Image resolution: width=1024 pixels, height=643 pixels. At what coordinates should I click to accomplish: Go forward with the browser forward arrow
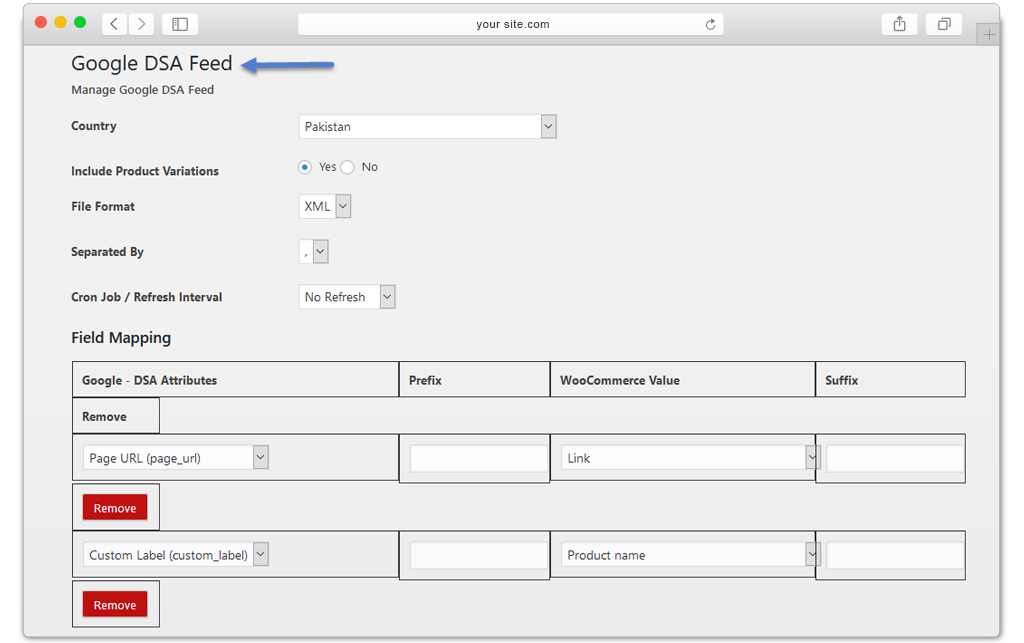pos(141,24)
